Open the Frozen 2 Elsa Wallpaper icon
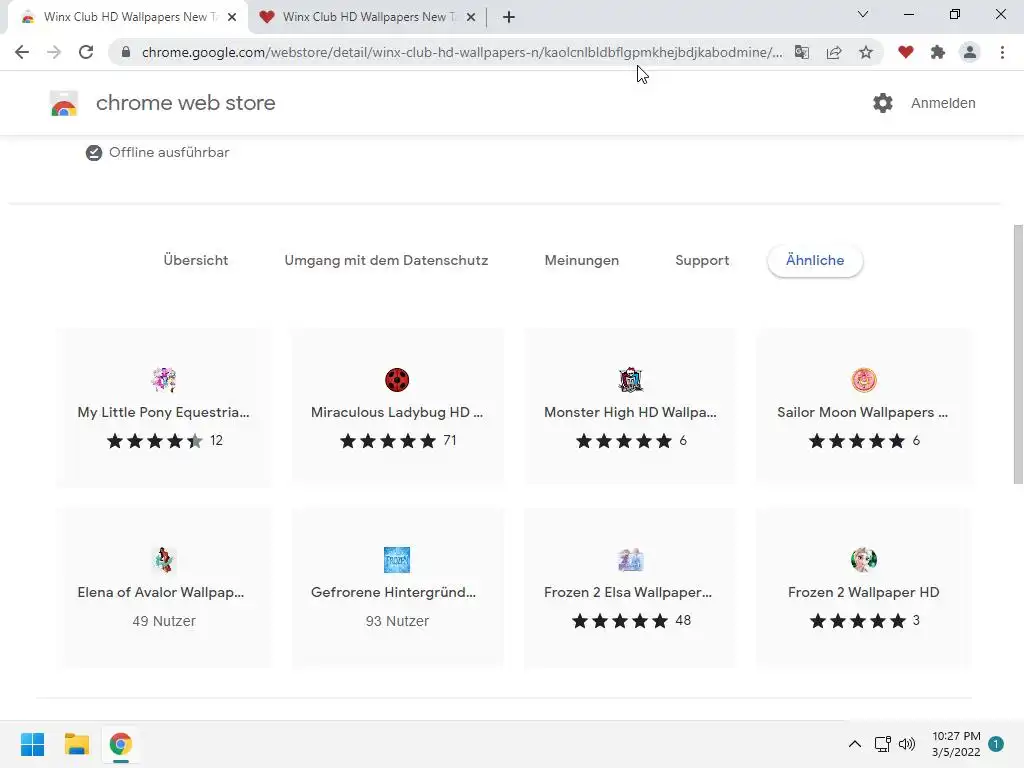This screenshot has width=1024, height=768. (630, 560)
